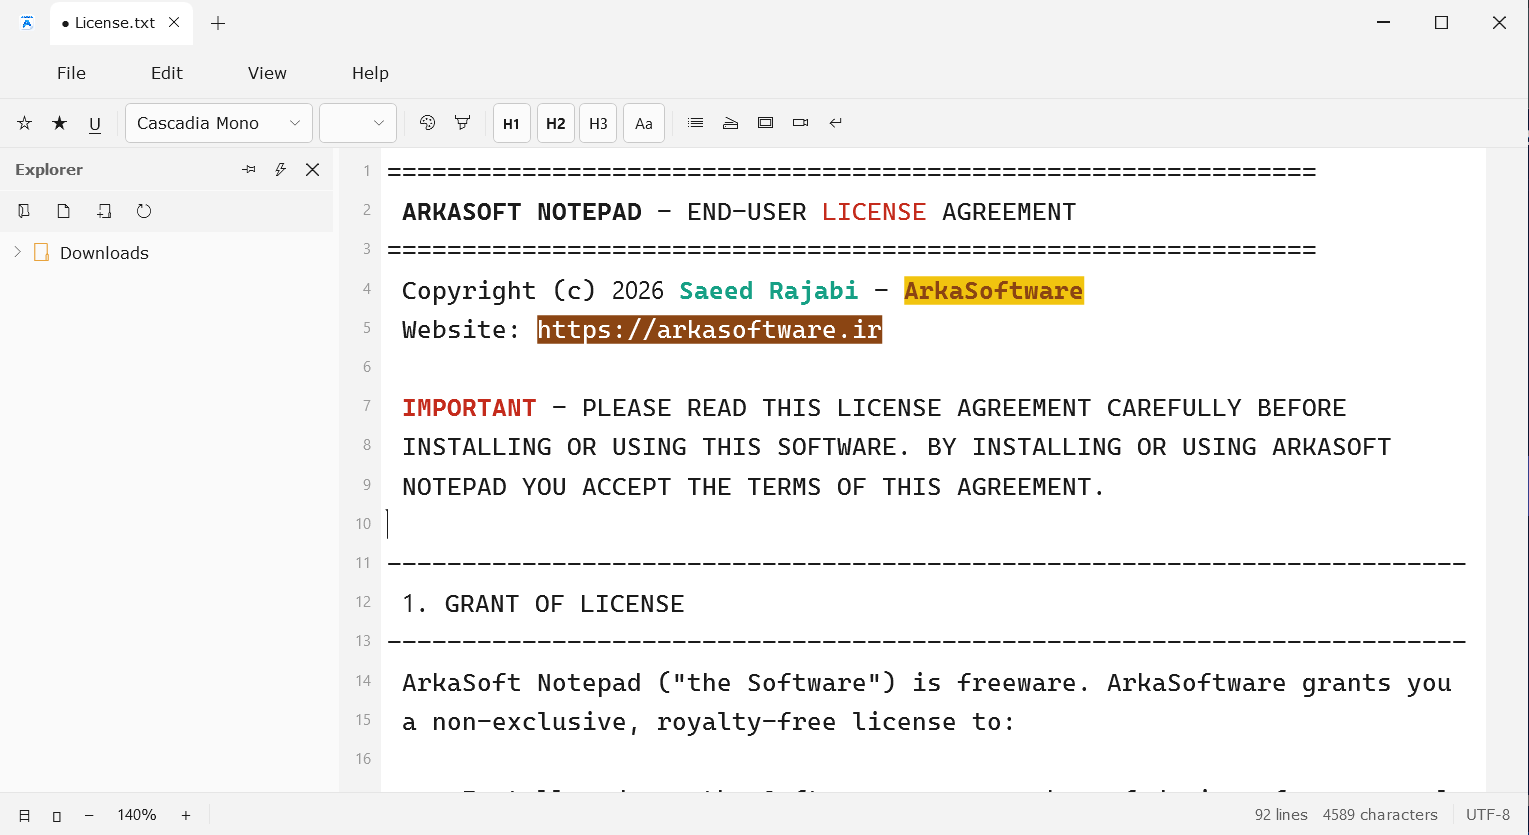The image size is (1529, 835).
Task: Click the lightning bolt icon in Explorer
Action: [281, 170]
